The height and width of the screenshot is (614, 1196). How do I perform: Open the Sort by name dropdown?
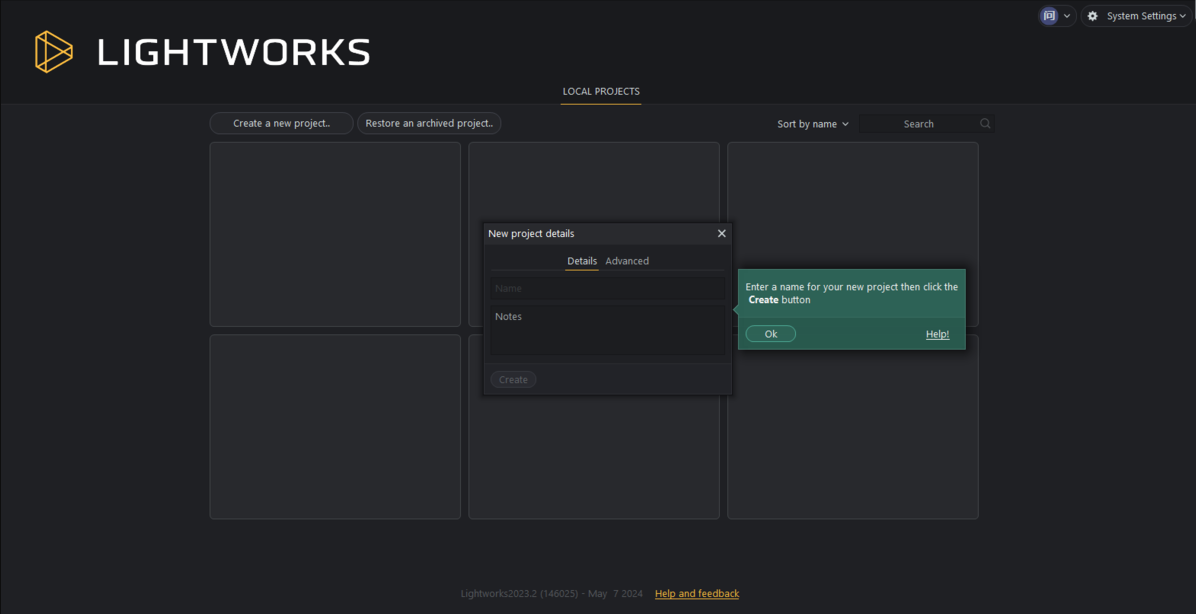tap(813, 124)
